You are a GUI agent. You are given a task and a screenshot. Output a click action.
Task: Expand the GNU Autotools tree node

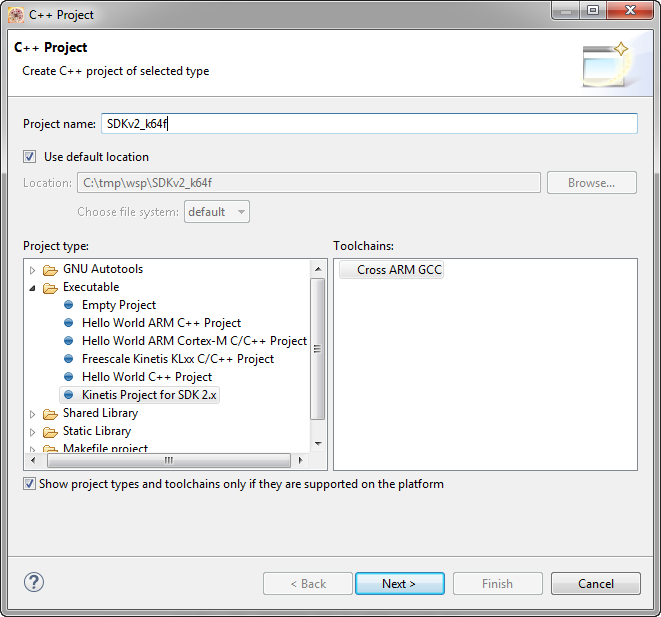pyautogui.click(x=33, y=270)
